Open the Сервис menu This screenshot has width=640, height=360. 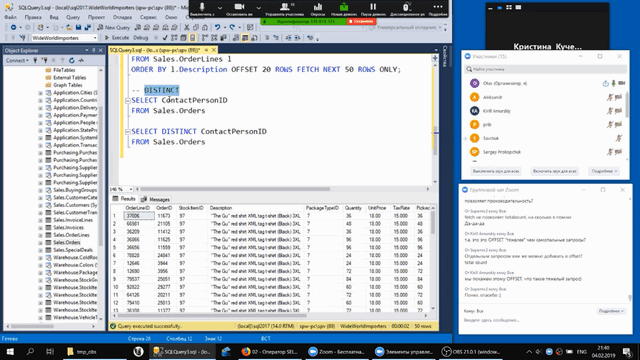(x=148, y=17)
